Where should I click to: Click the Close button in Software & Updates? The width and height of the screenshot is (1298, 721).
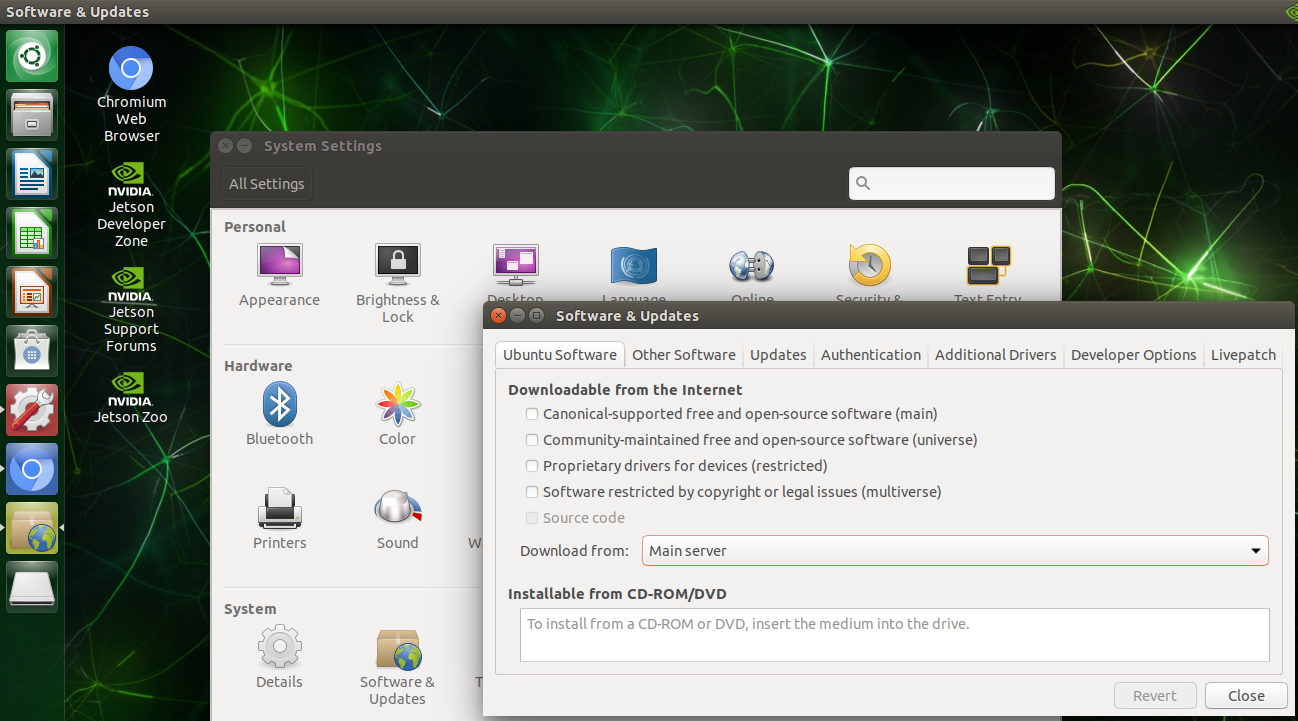click(x=1246, y=696)
